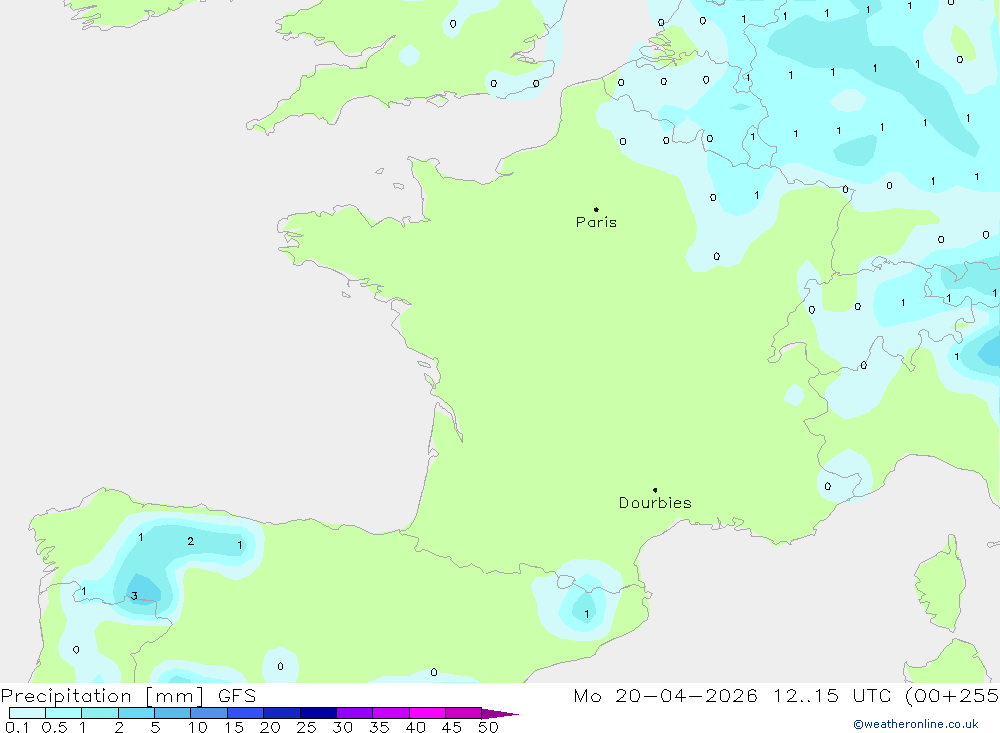Click the legend label 25
The height and width of the screenshot is (733, 1000).
pyautogui.click(x=306, y=727)
